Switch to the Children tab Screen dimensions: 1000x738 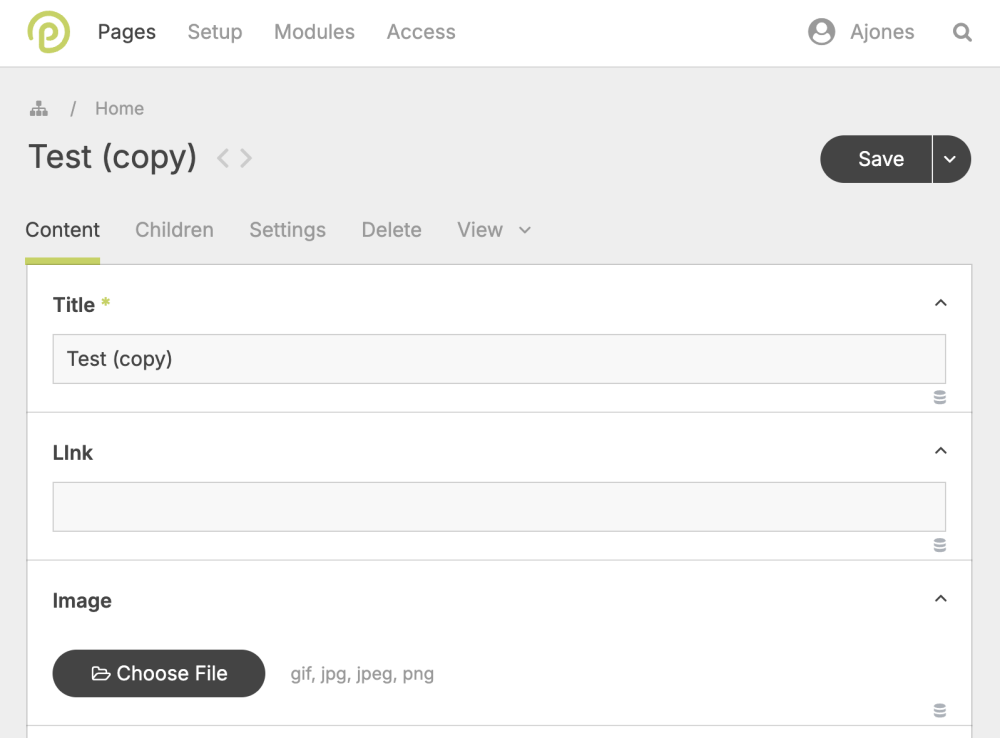pyautogui.click(x=174, y=230)
